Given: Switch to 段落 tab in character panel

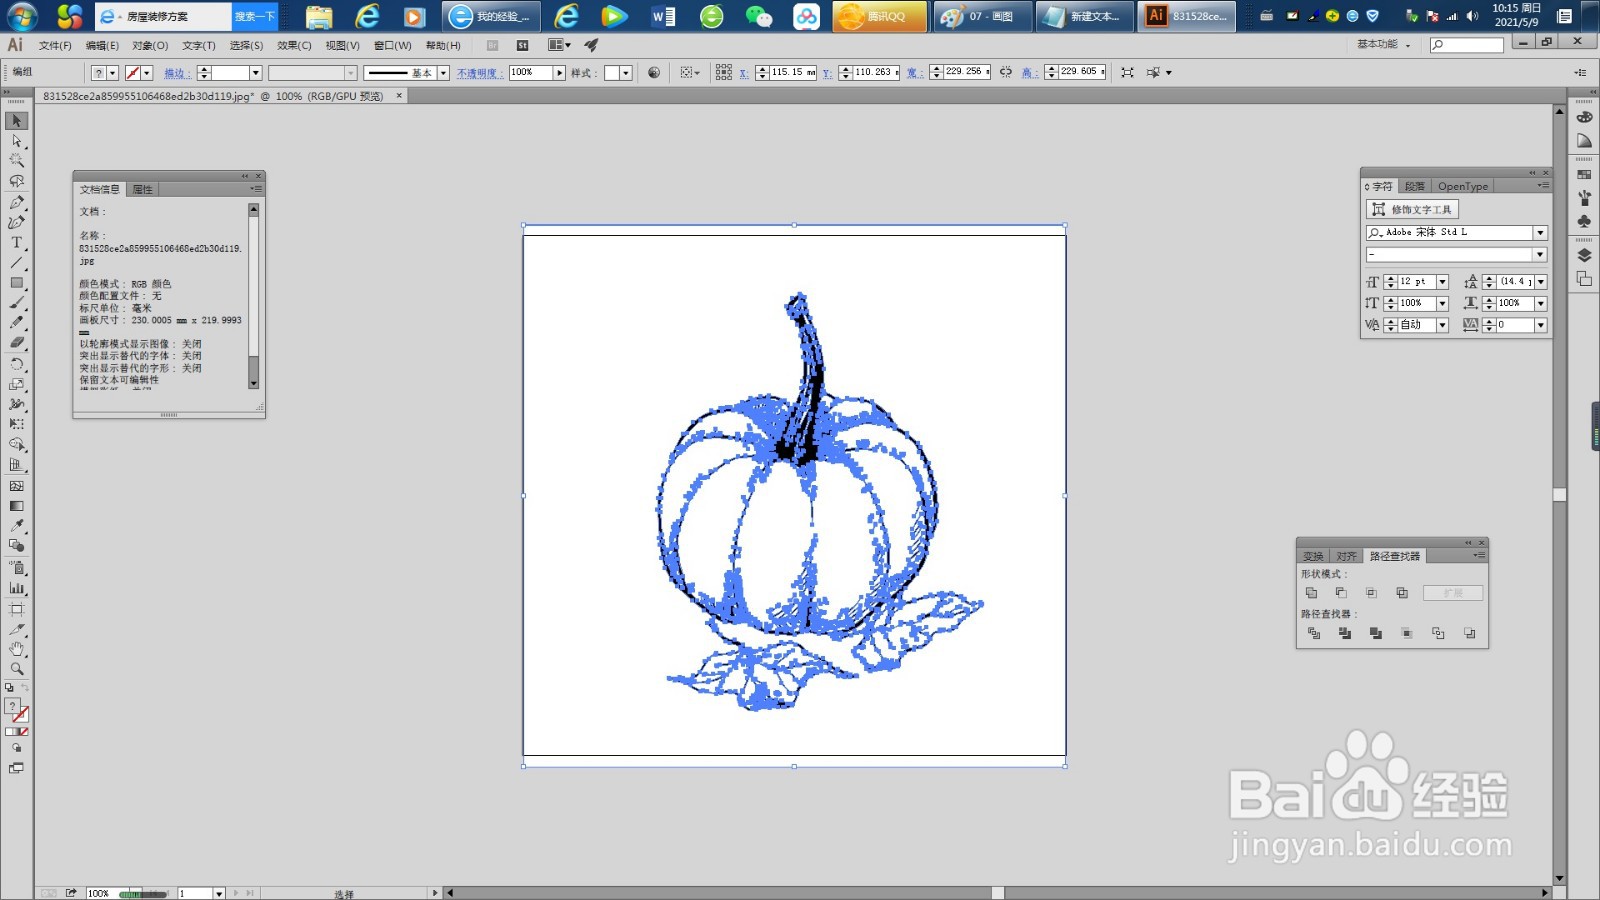Looking at the screenshot, I should pos(1414,186).
